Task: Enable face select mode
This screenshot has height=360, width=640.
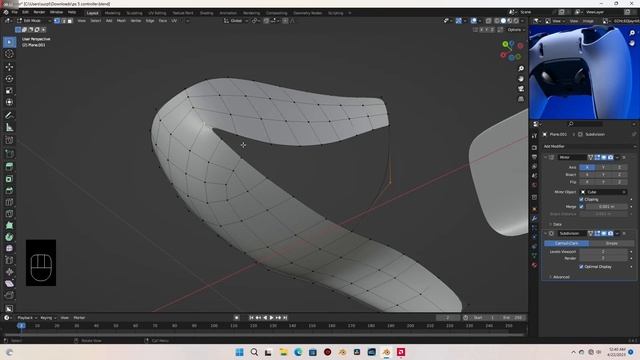Action: pyautogui.click(x=70, y=21)
